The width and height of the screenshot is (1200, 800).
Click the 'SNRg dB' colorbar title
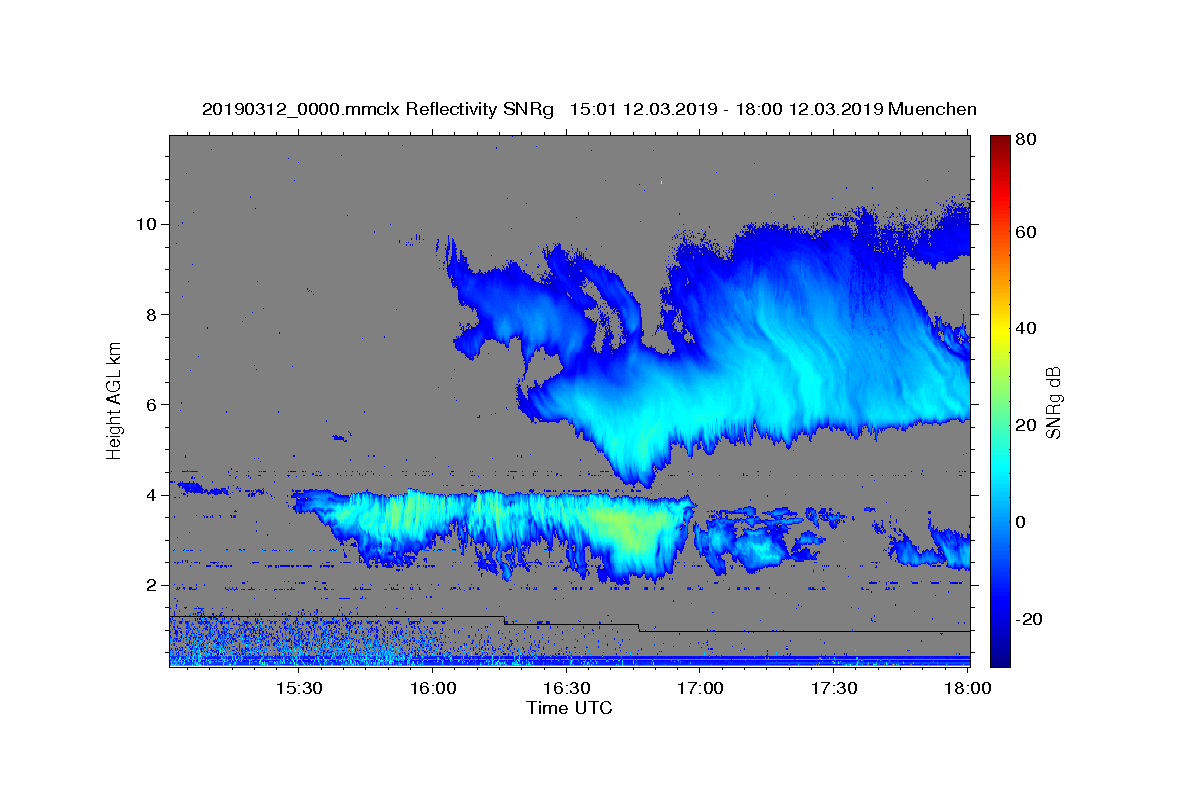[1053, 400]
